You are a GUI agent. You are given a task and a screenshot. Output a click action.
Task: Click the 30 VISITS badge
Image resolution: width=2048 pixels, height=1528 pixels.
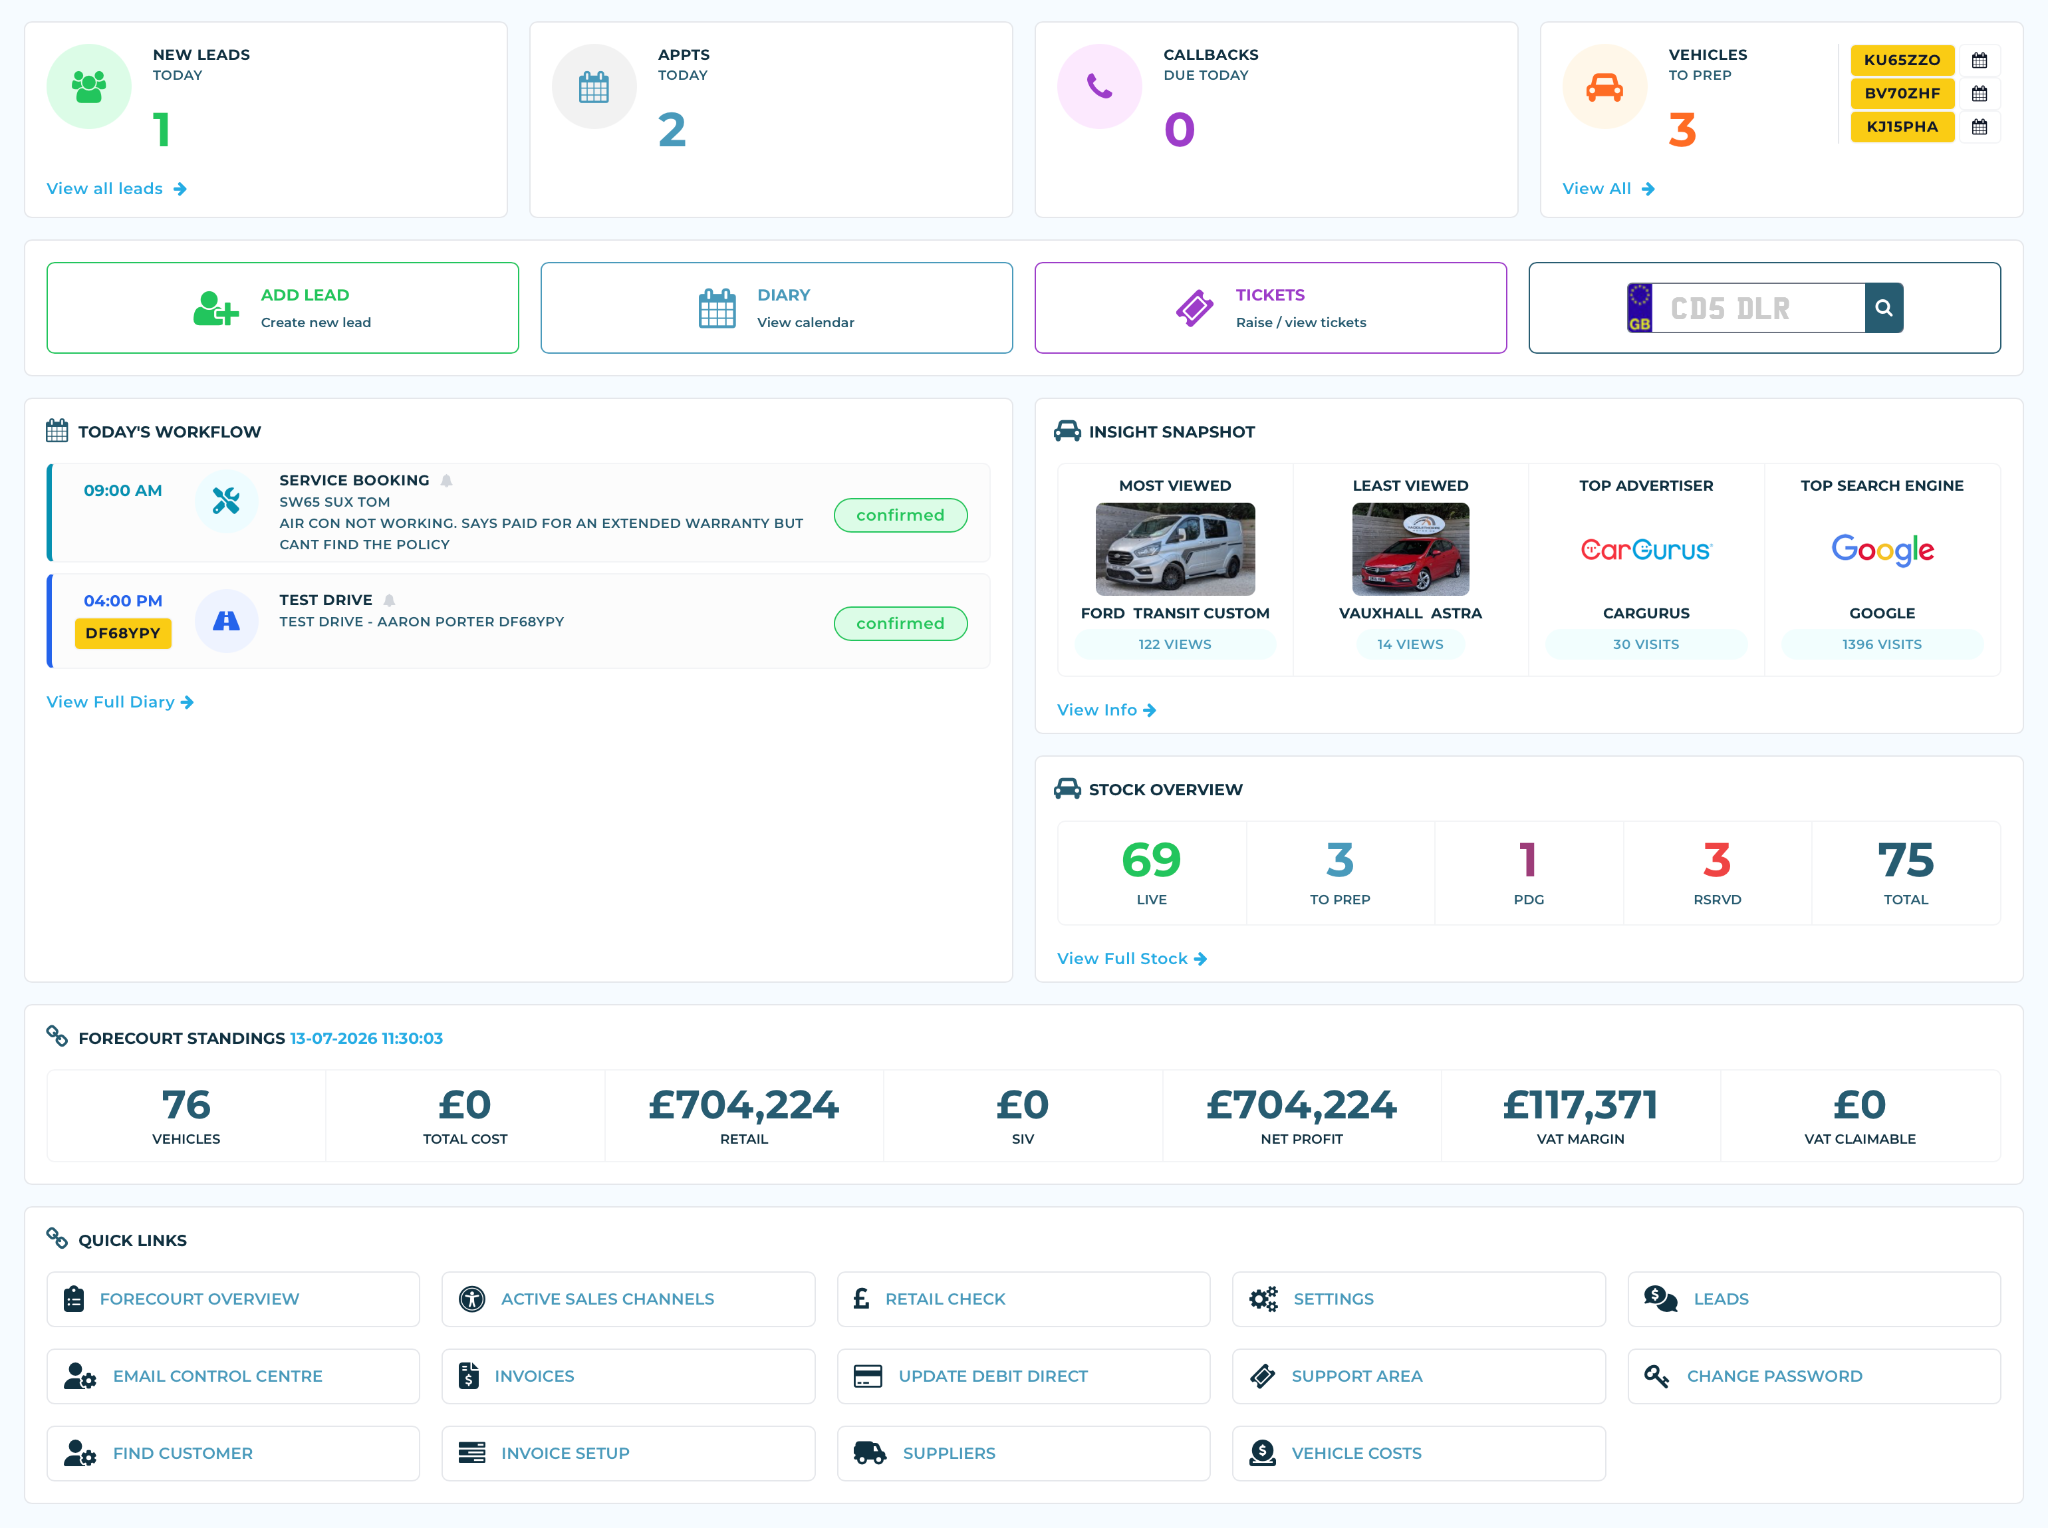coord(1646,645)
